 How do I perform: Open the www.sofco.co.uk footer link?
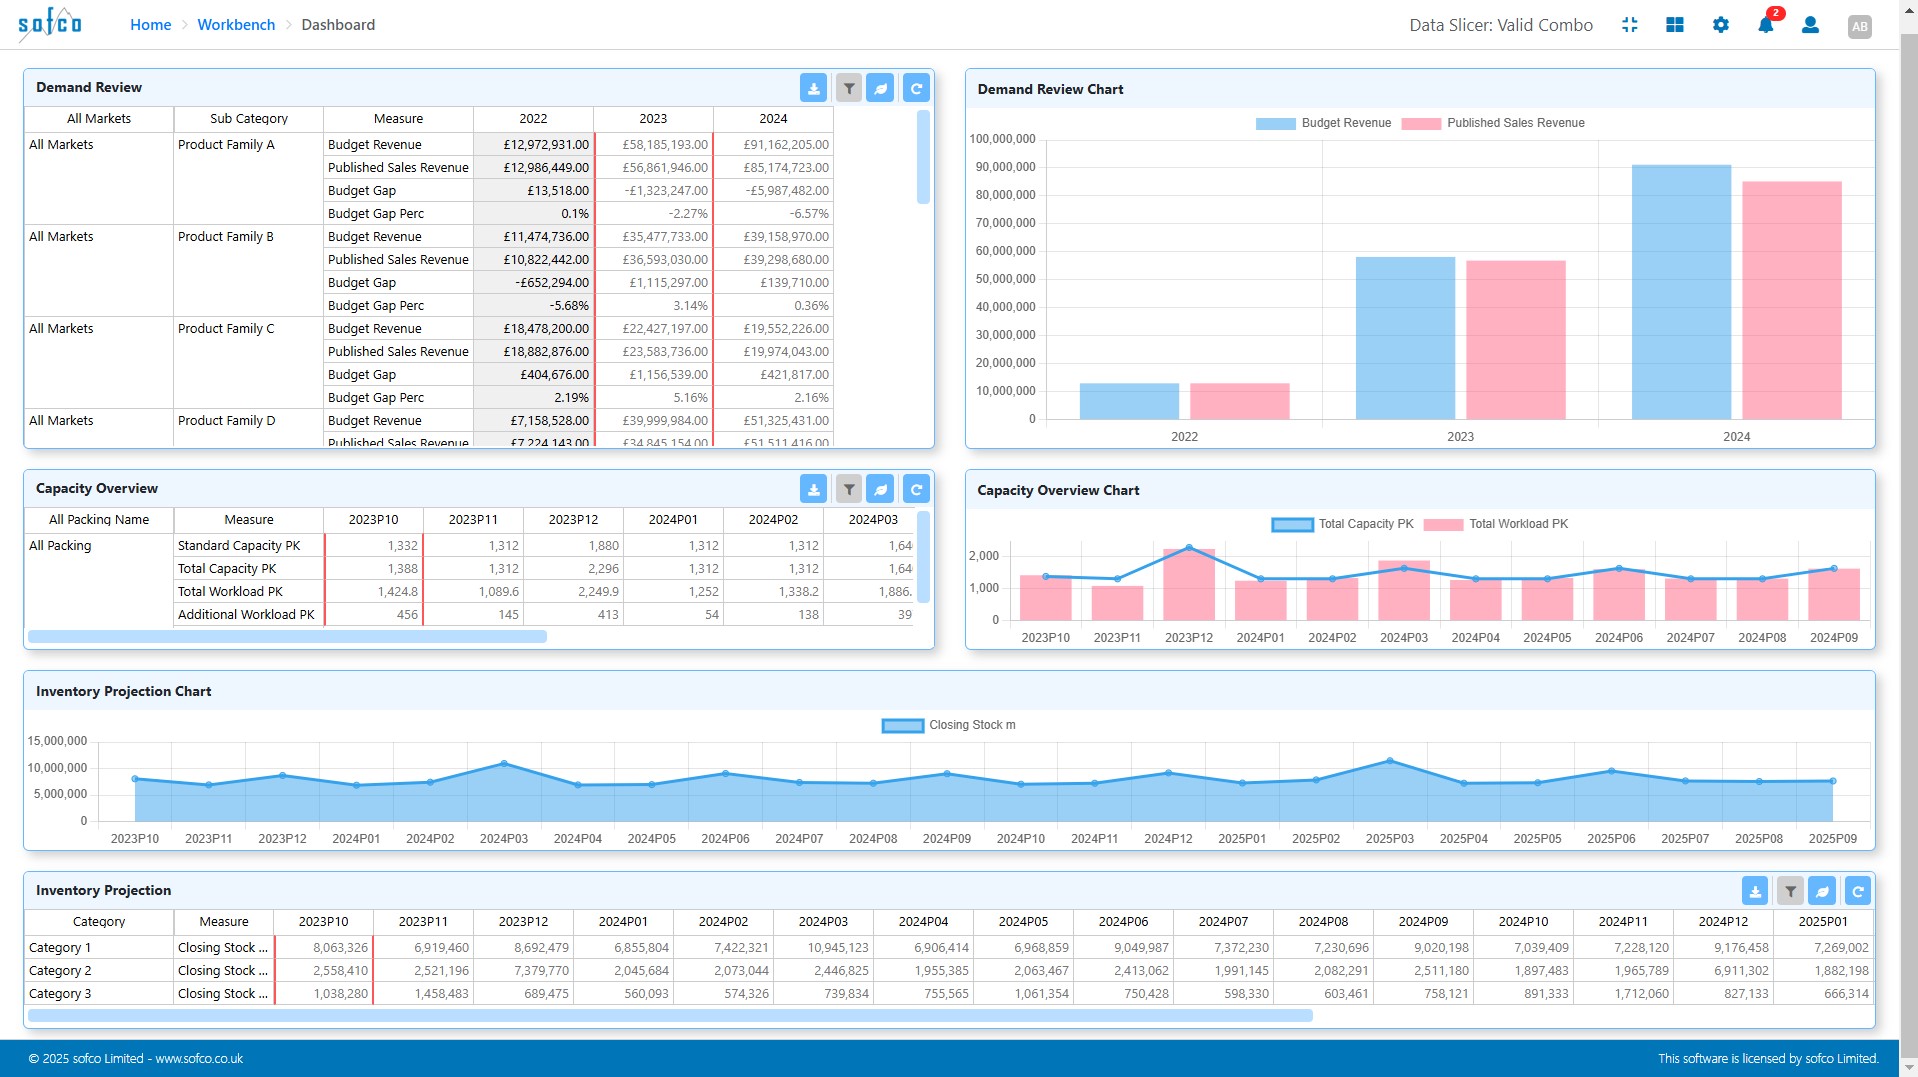point(199,1057)
